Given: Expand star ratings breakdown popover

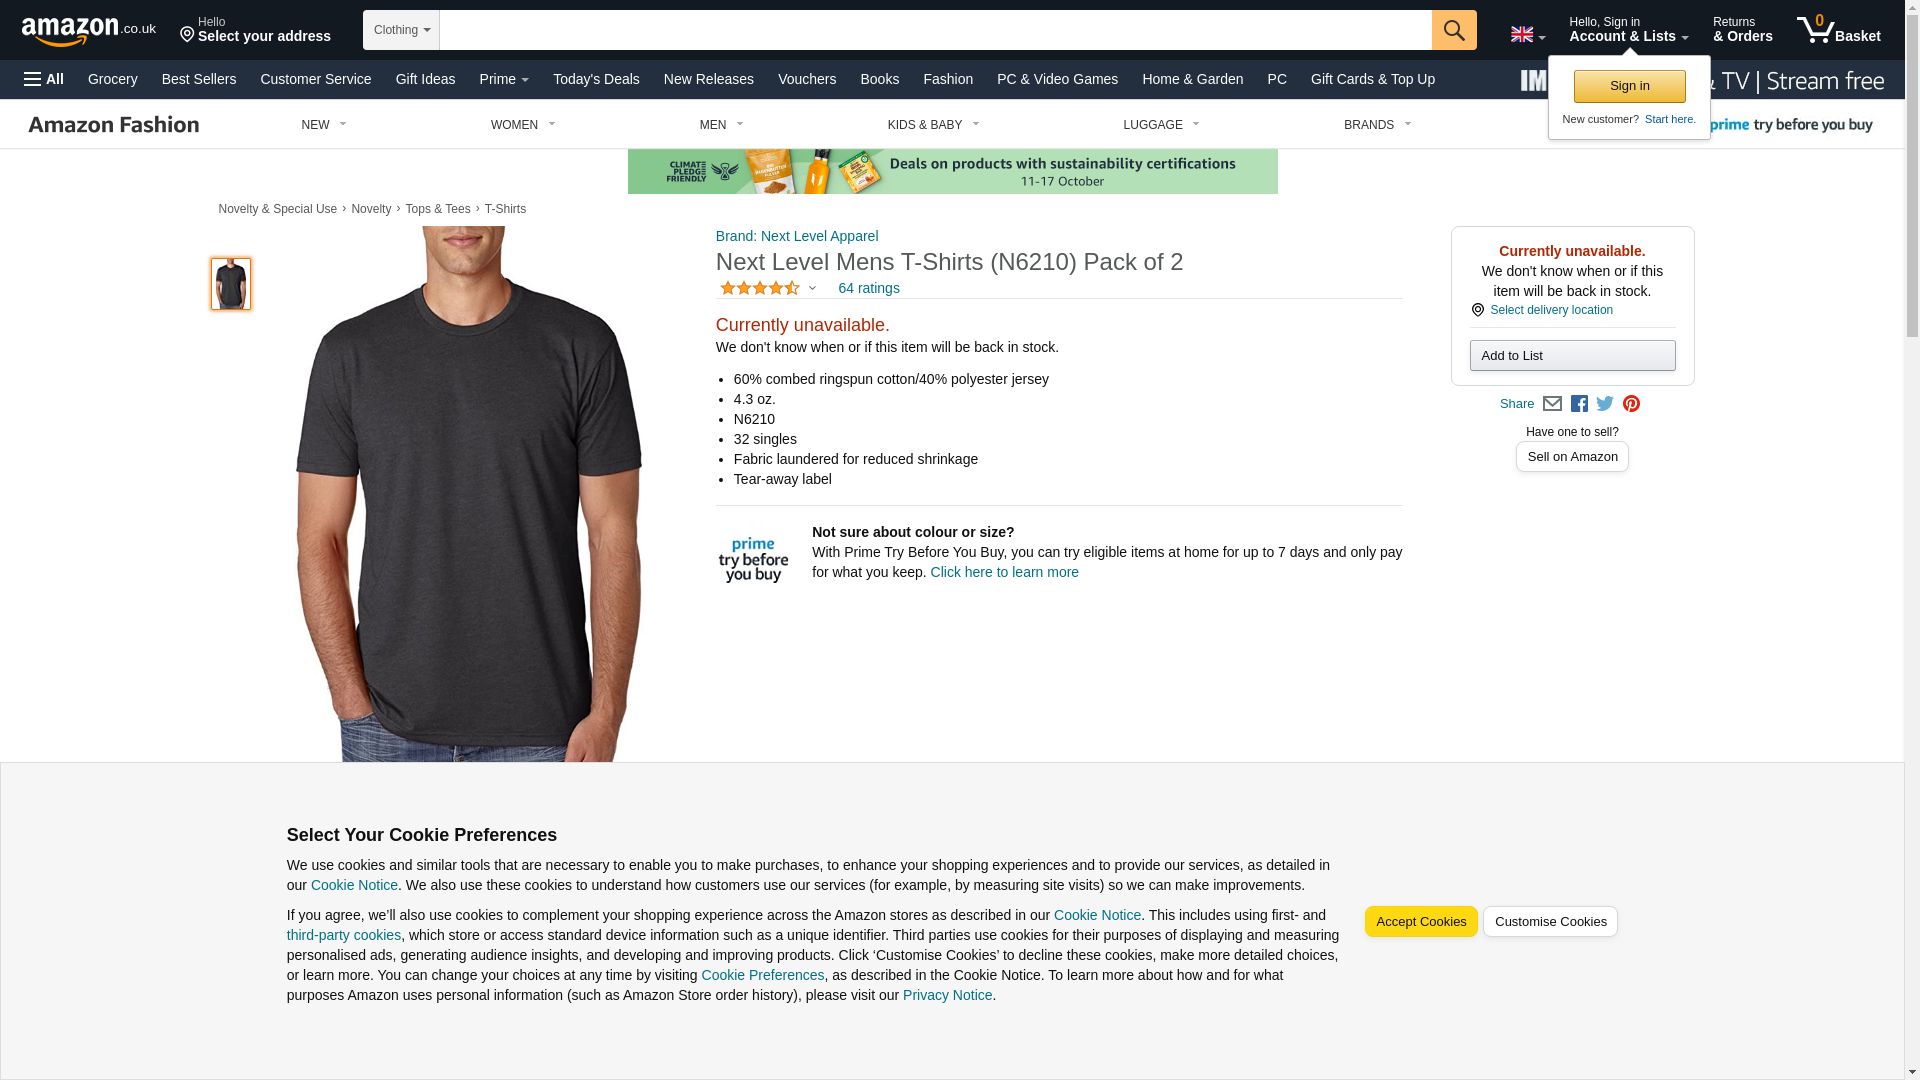Looking at the screenshot, I should tap(768, 288).
